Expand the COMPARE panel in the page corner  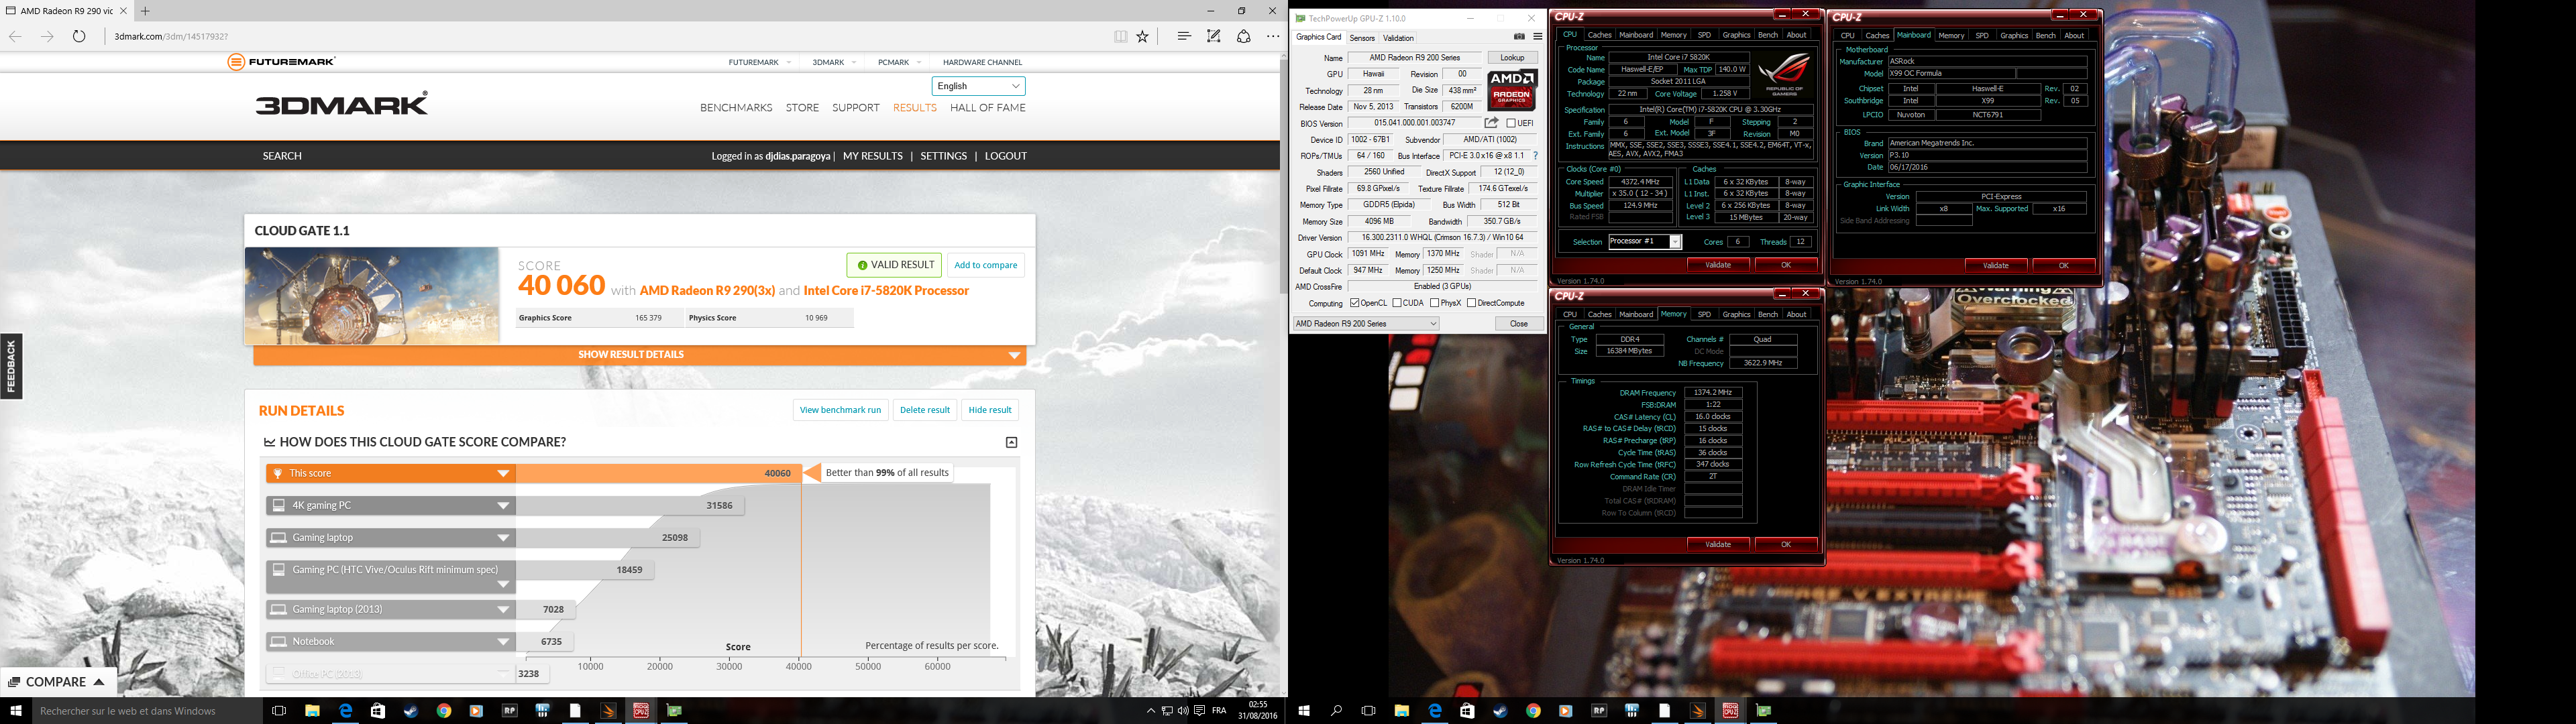click(58, 682)
